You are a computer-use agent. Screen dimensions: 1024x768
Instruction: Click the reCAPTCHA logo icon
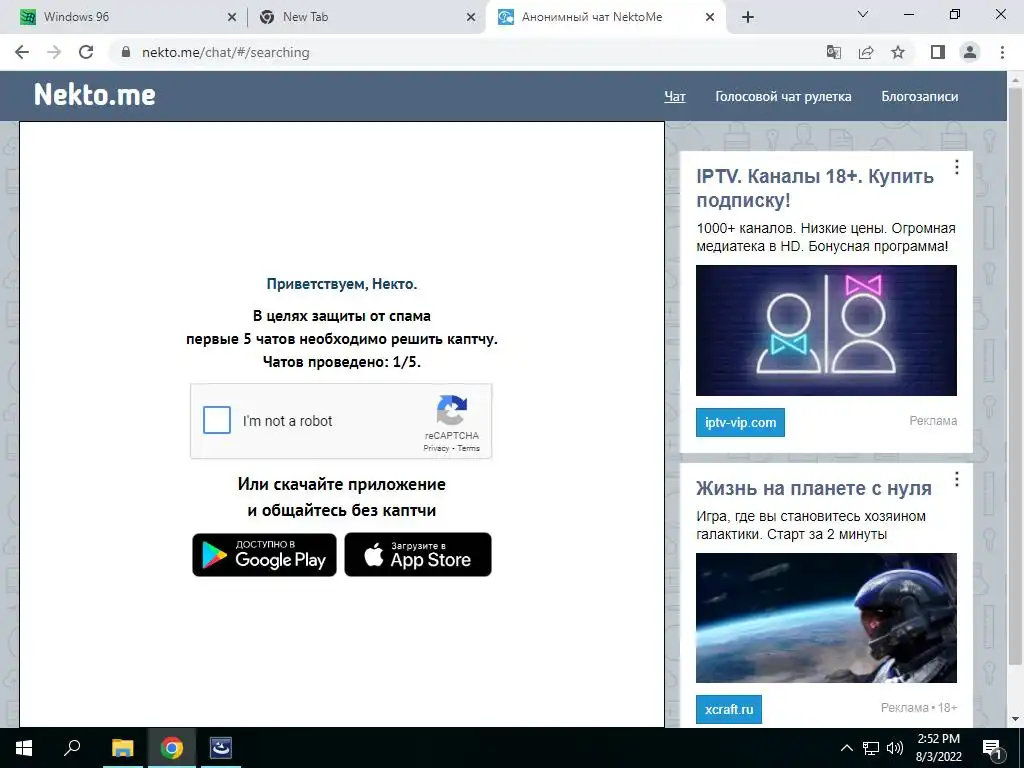pyautogui.click(x=452, y=410)
